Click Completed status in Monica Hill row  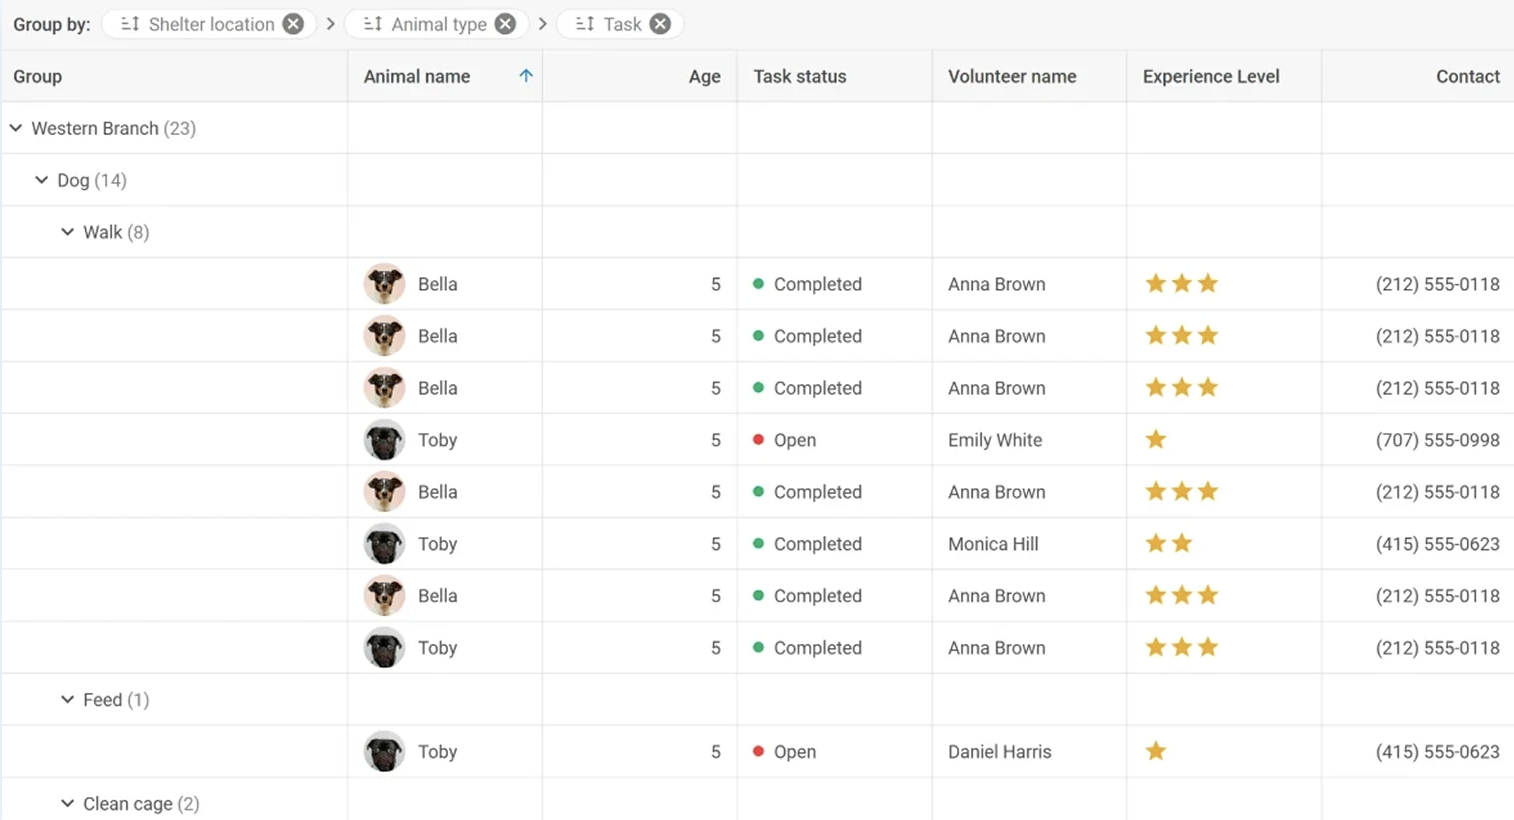tap(818, 544)
